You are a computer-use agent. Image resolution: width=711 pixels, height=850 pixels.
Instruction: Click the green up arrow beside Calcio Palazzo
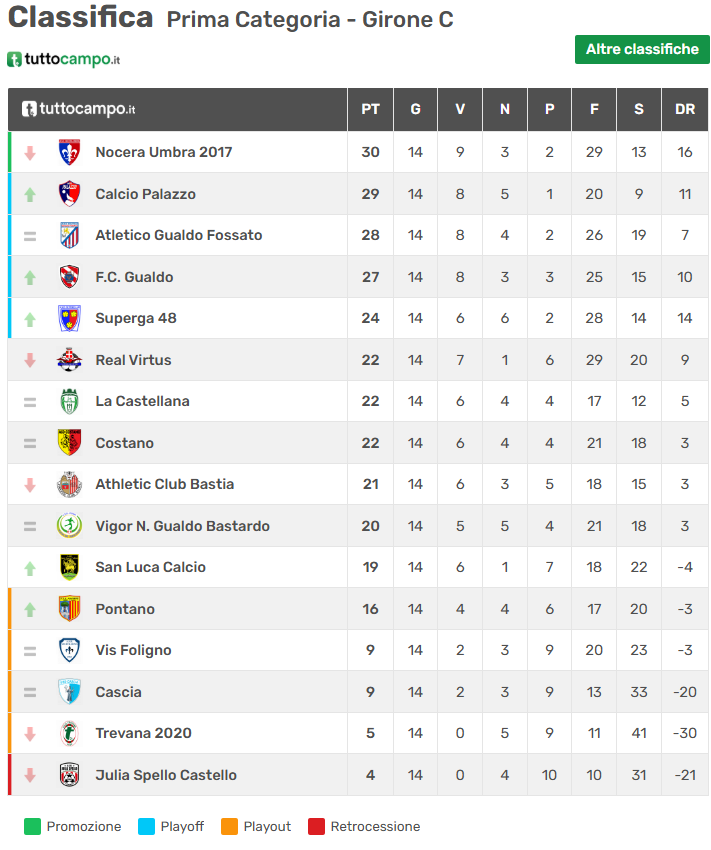pyautogui.click(x=30, y=194)
